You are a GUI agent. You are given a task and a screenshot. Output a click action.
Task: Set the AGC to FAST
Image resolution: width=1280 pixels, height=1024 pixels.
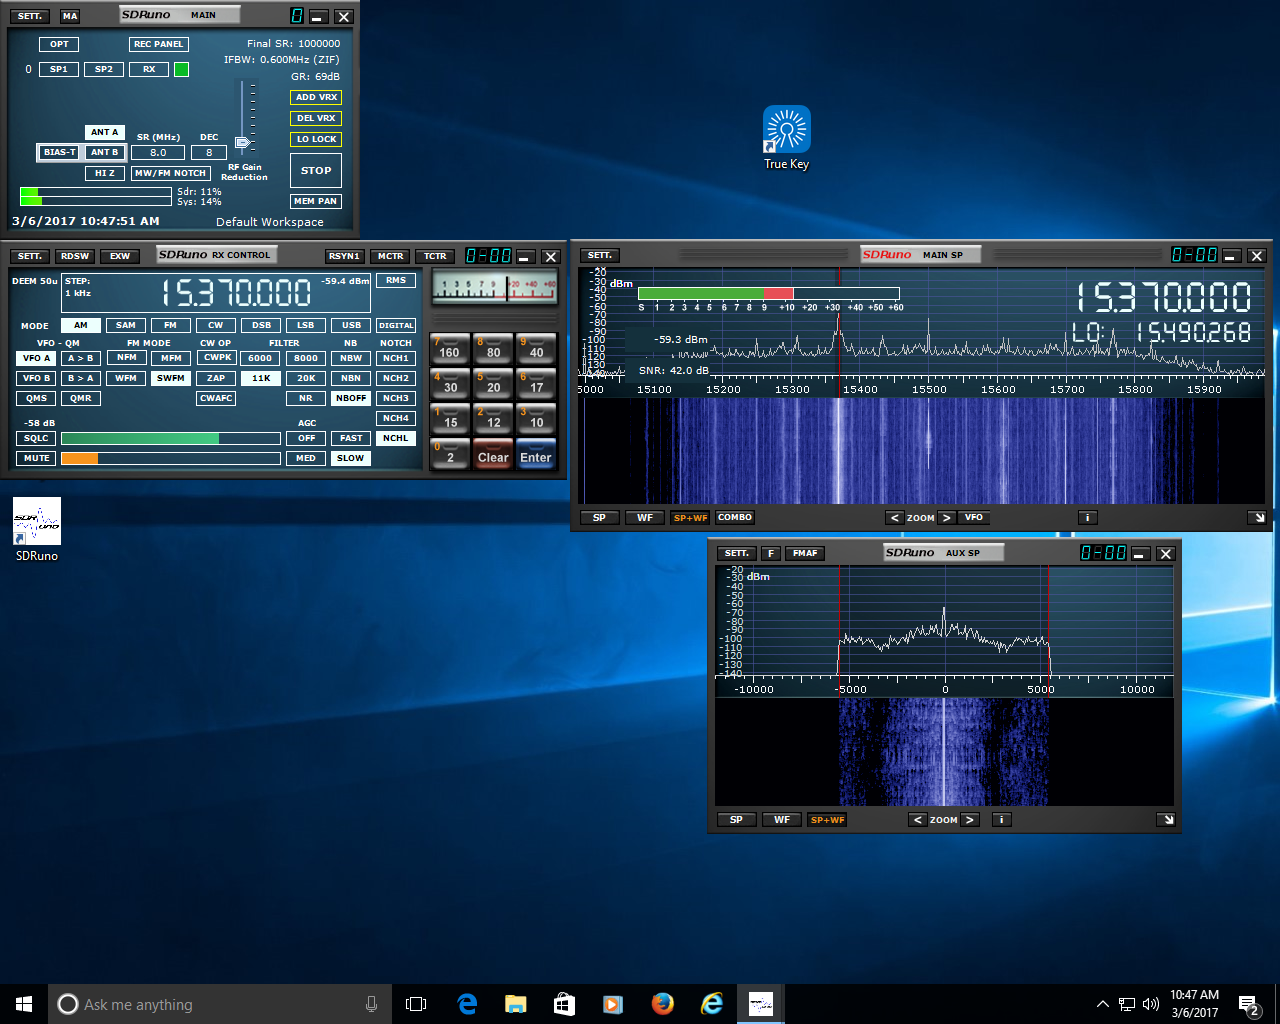pyautogui.click(x=351, y=438)
